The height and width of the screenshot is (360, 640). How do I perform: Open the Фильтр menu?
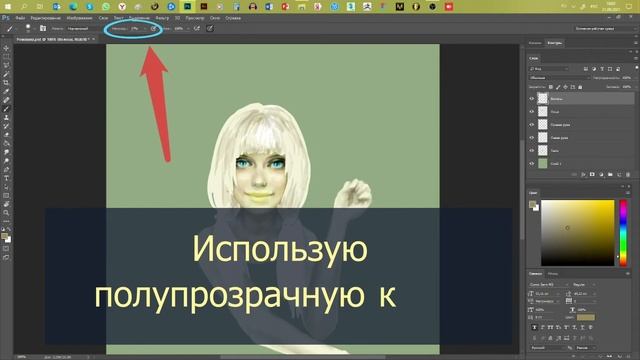pos(162,18)
